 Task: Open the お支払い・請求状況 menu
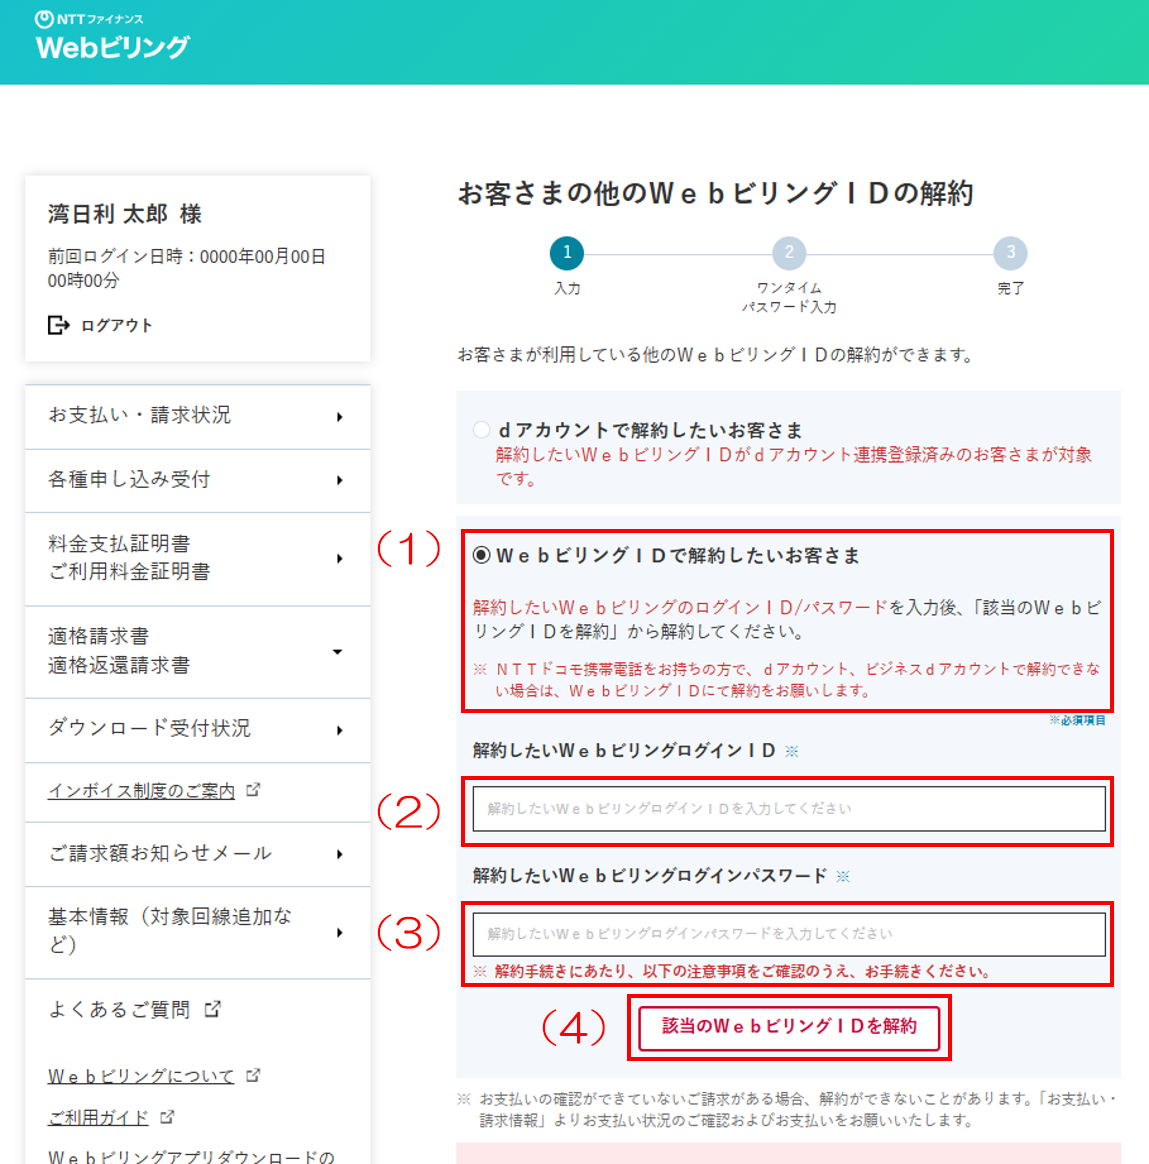click(x=197, y=416)
